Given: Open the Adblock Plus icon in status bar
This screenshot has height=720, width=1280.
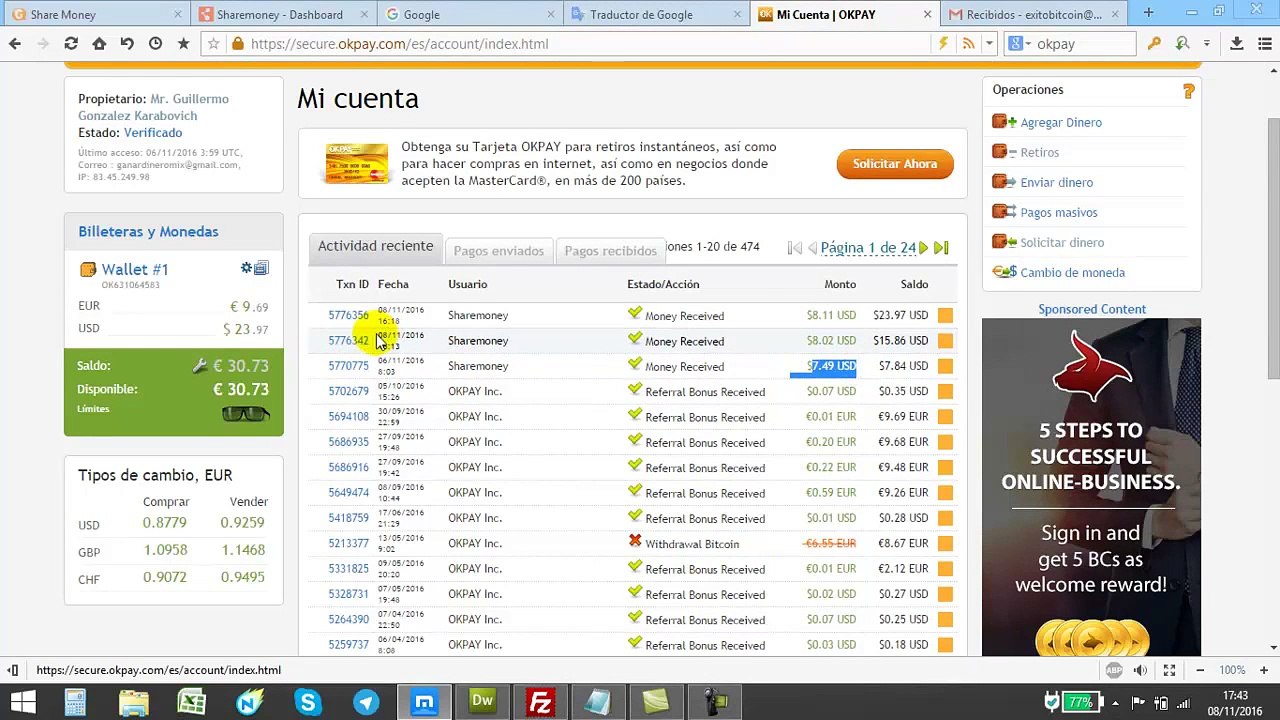Looking at the screenshot, I should (1114, 670).
